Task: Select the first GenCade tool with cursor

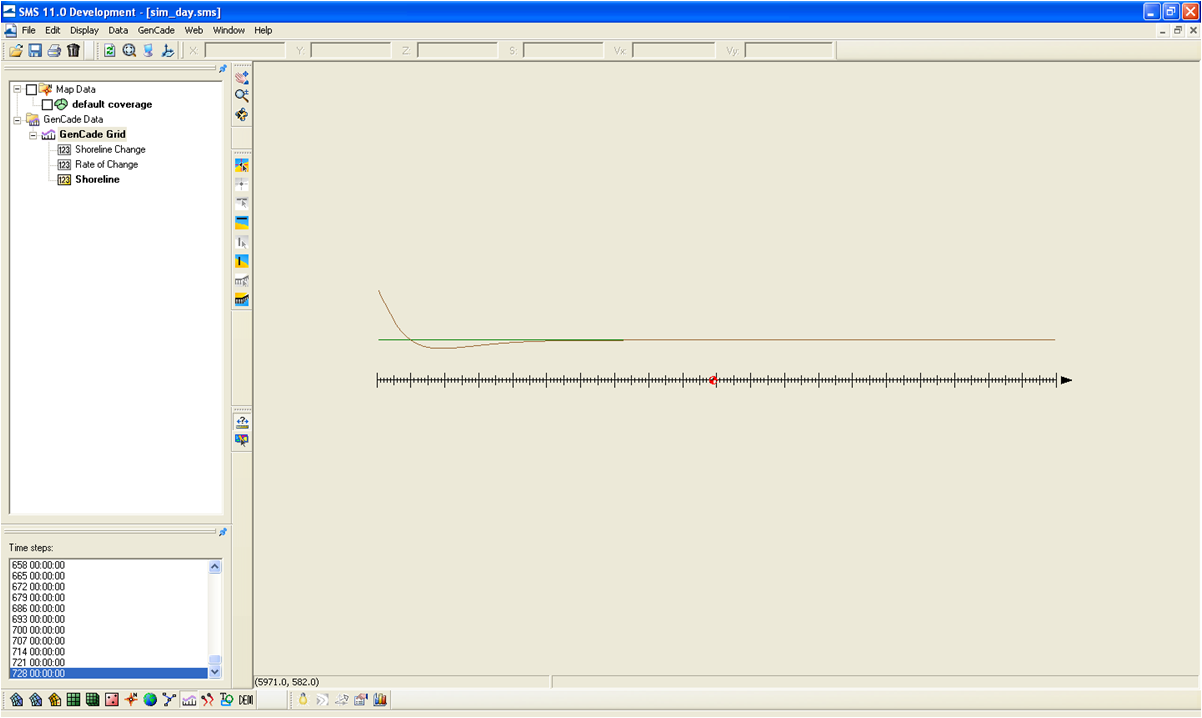Action: (241, 165)
